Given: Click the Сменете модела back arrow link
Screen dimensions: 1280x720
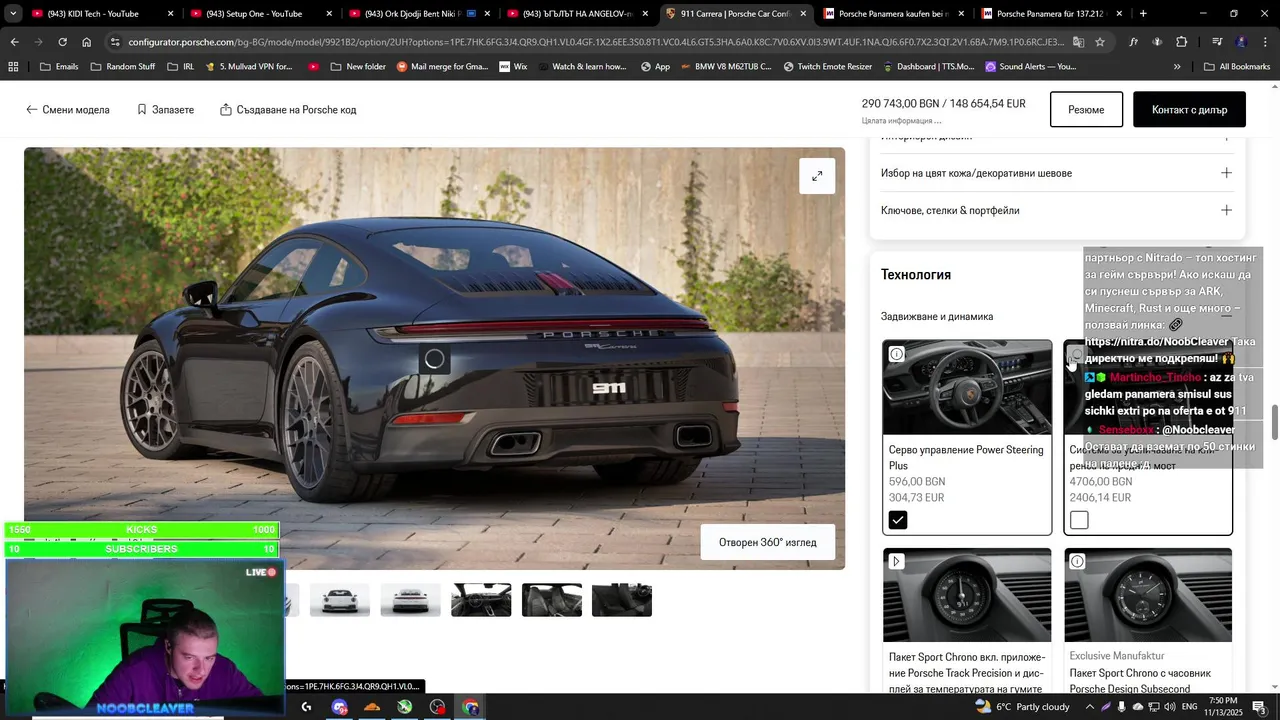Looking at the screenshot, I should (x=68, y=110).
